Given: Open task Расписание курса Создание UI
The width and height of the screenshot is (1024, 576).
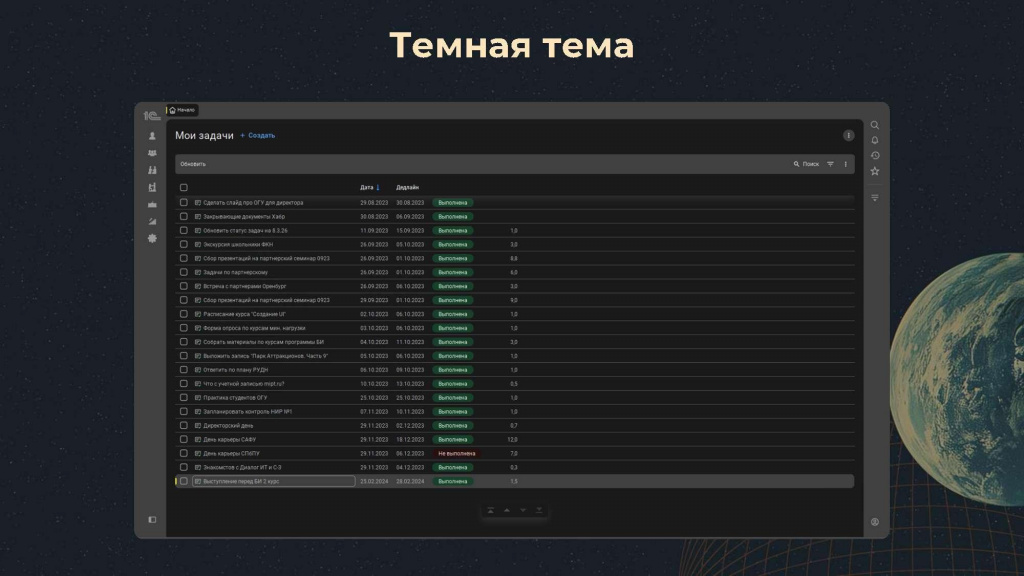Looking at the screenshot, I should point(244,314).
